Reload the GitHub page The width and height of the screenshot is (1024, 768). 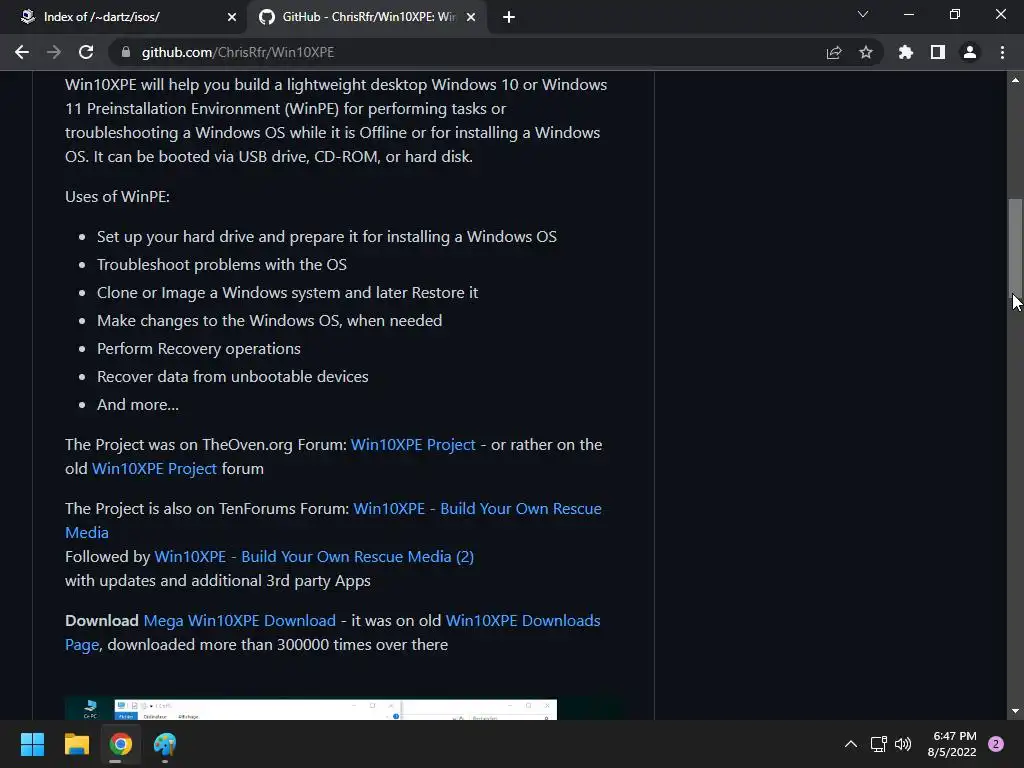click(x=86, y=52)
